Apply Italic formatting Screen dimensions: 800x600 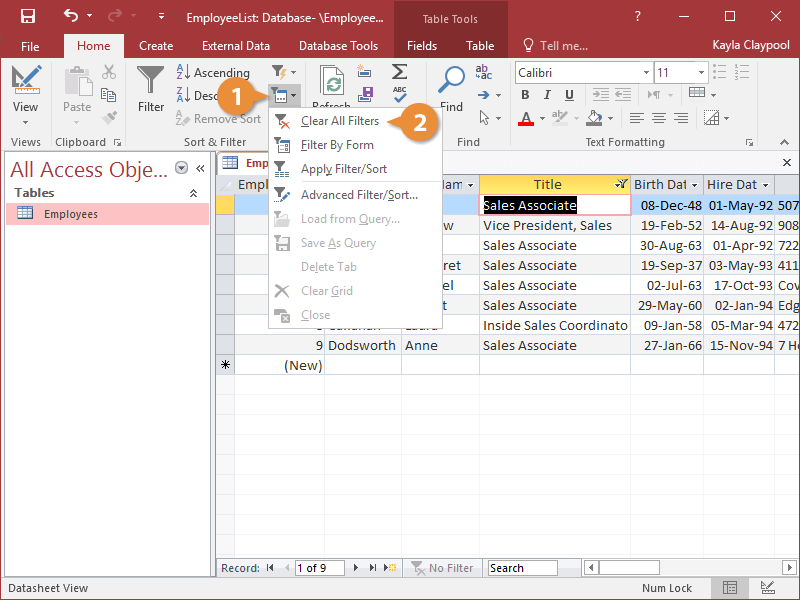click(x=548, y=95)
